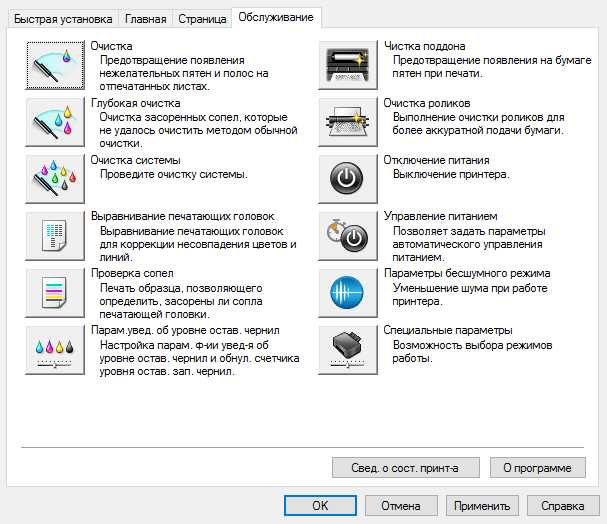
Task: Click the Отключение питания heading text
Action: 437,160
